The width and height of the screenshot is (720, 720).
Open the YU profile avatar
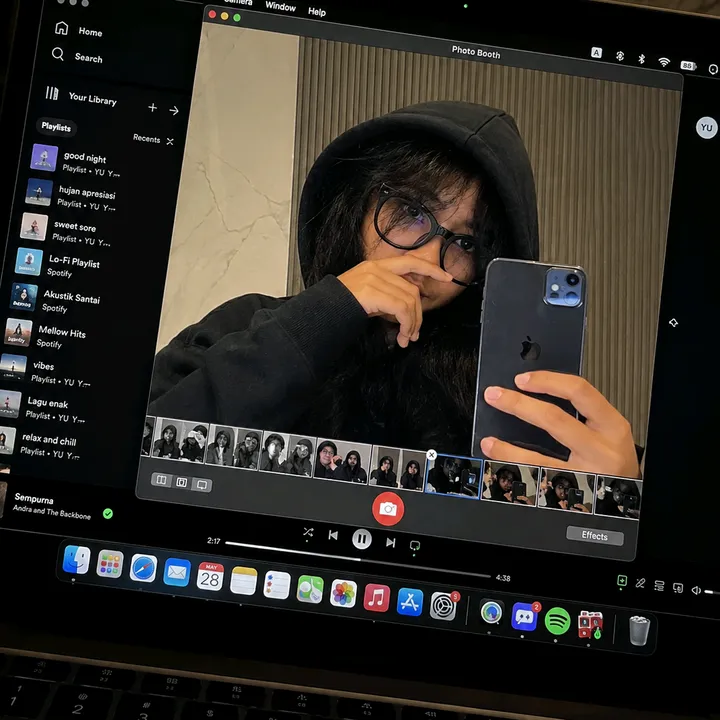[x=707, y=128]
